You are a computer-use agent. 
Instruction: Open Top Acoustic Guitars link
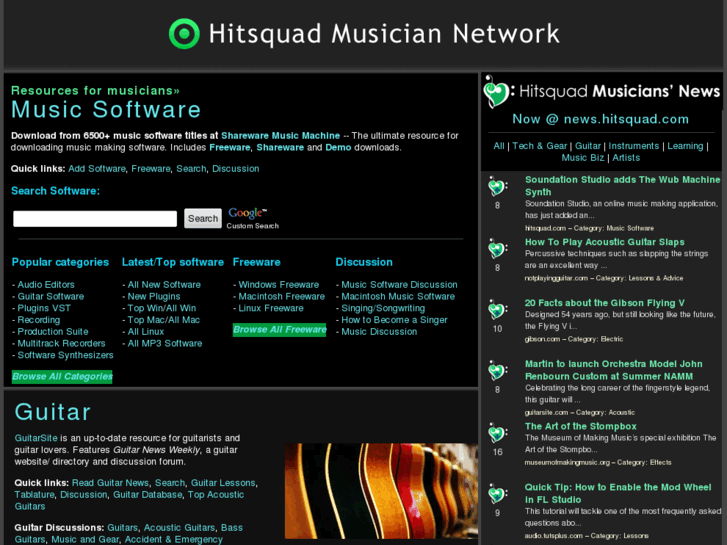click(129, 500)
